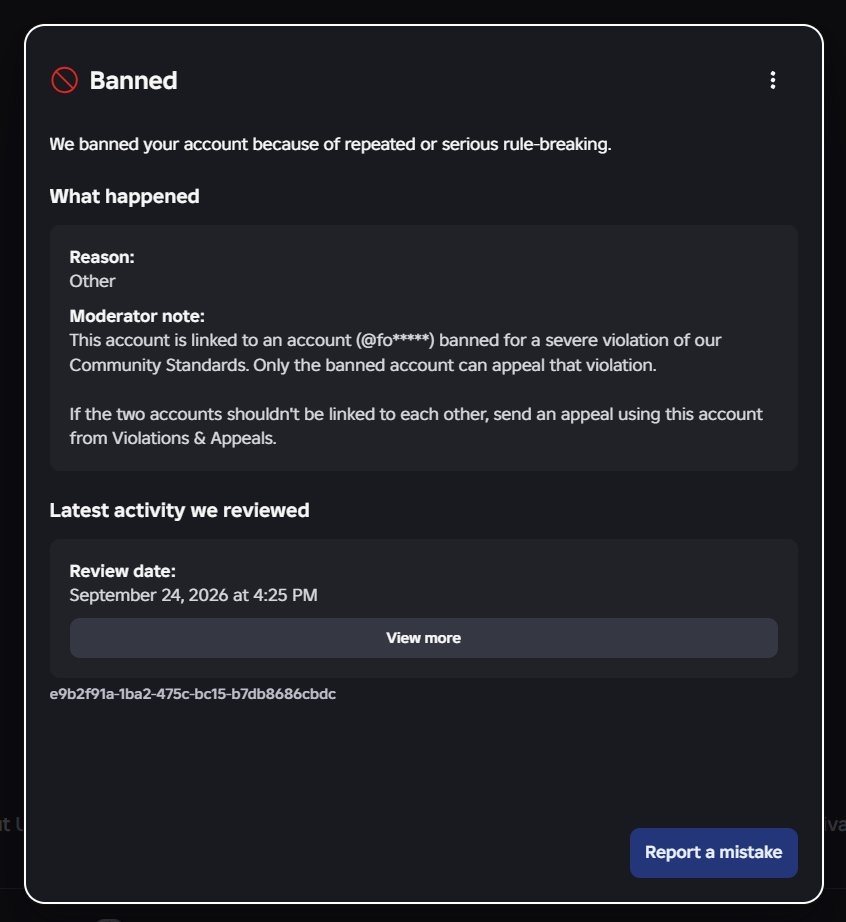Click the 'Reason:' label

(102, 257)
